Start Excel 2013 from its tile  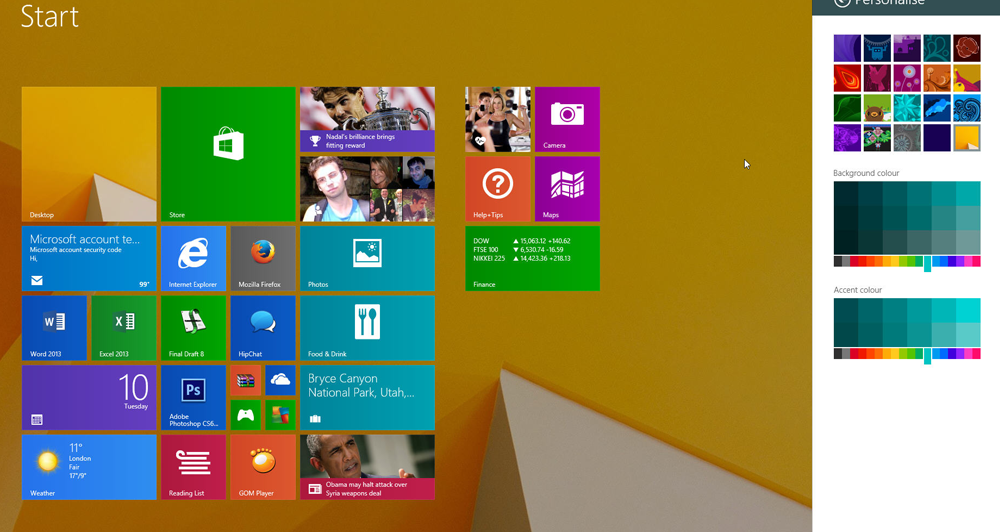124,328
